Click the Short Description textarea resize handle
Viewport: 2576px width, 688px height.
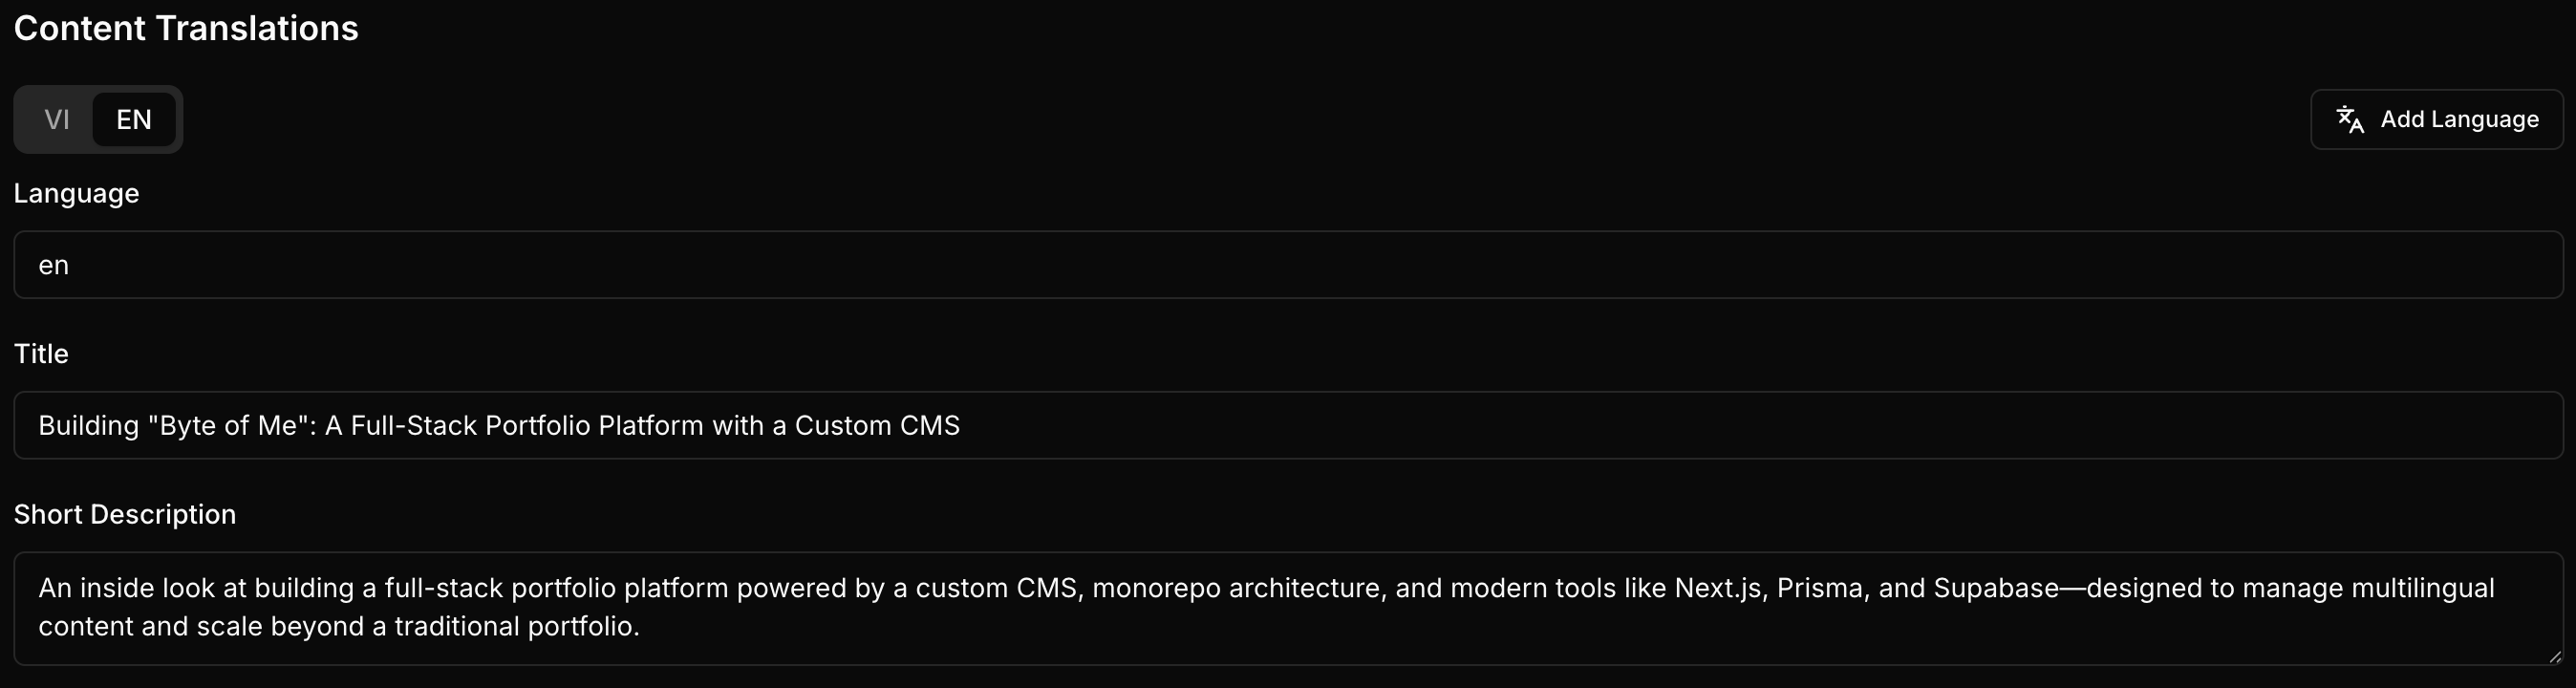tap(2555, 657)
